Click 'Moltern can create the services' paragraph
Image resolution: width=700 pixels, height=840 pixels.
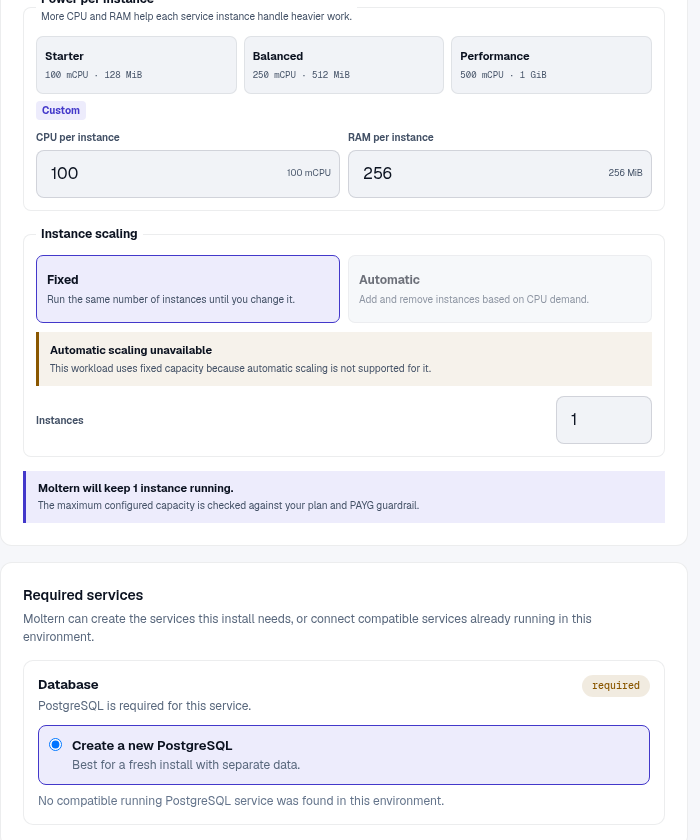point(307,627)
